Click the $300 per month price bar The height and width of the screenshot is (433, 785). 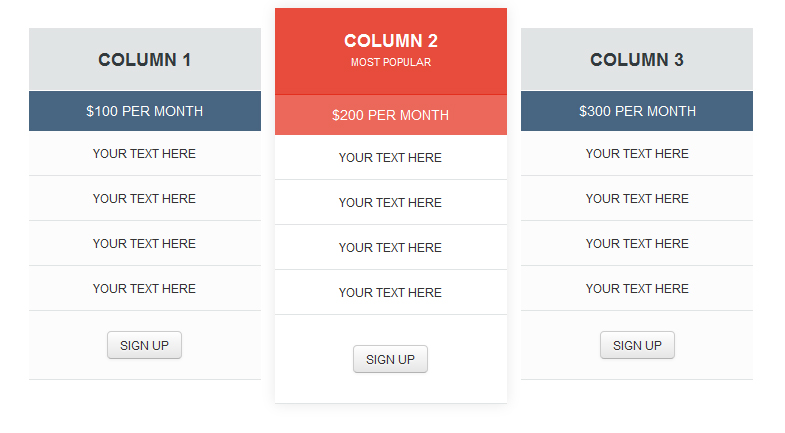(x=637, y=111)
